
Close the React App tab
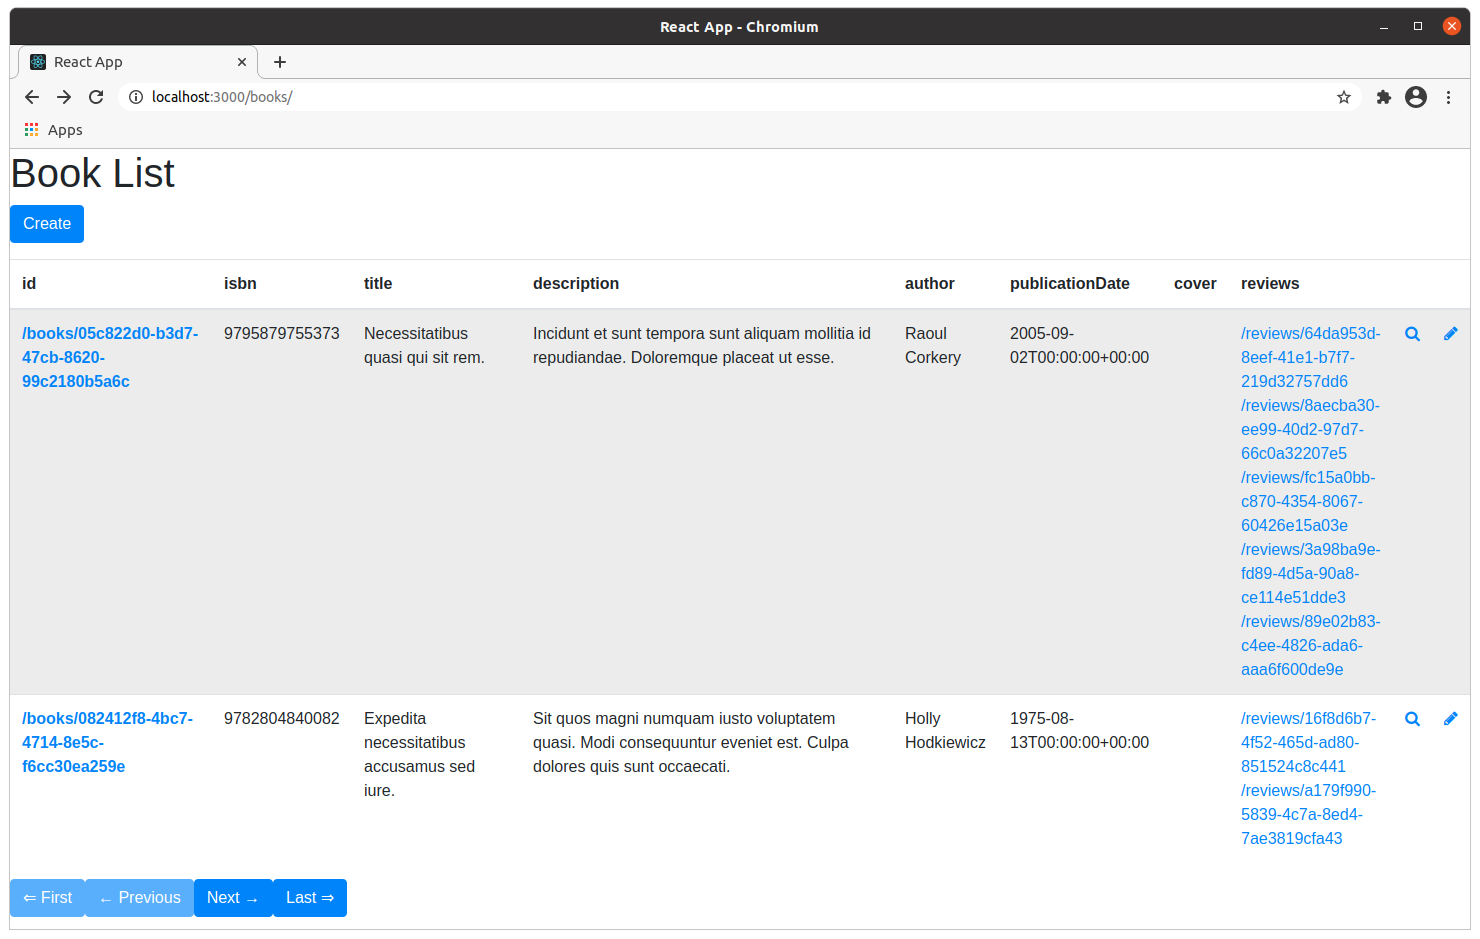(x=242, y=62)
